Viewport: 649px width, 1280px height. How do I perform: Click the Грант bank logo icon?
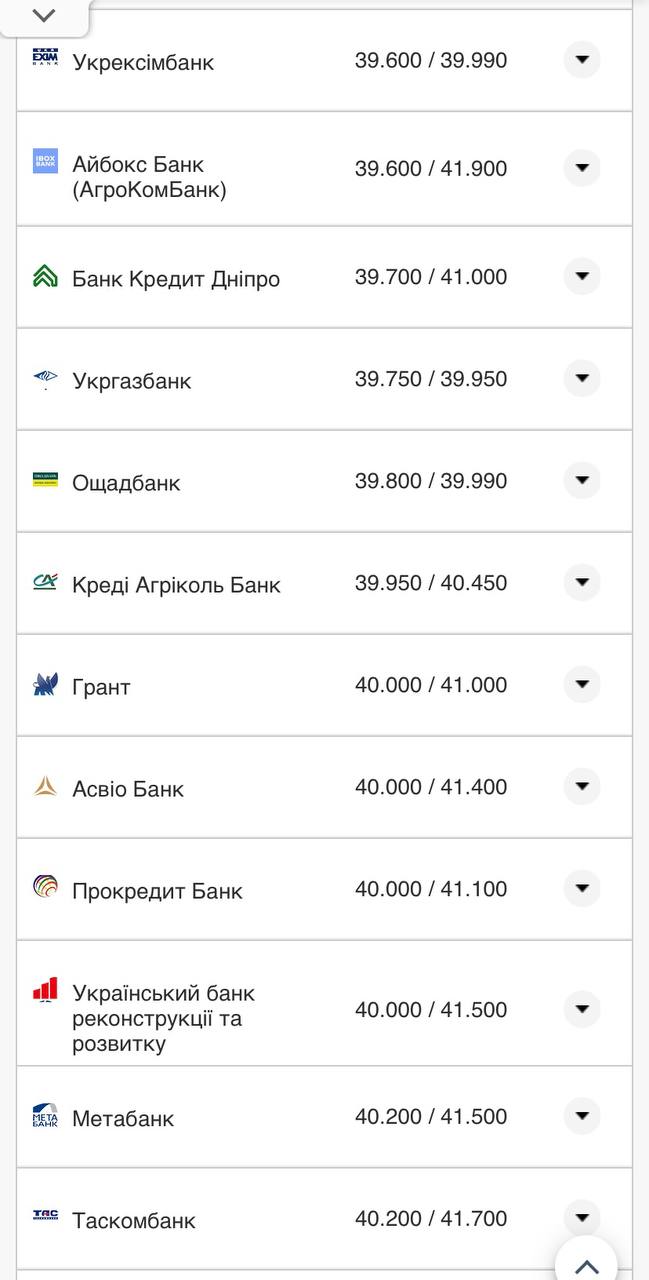click(x=45, y=685)
